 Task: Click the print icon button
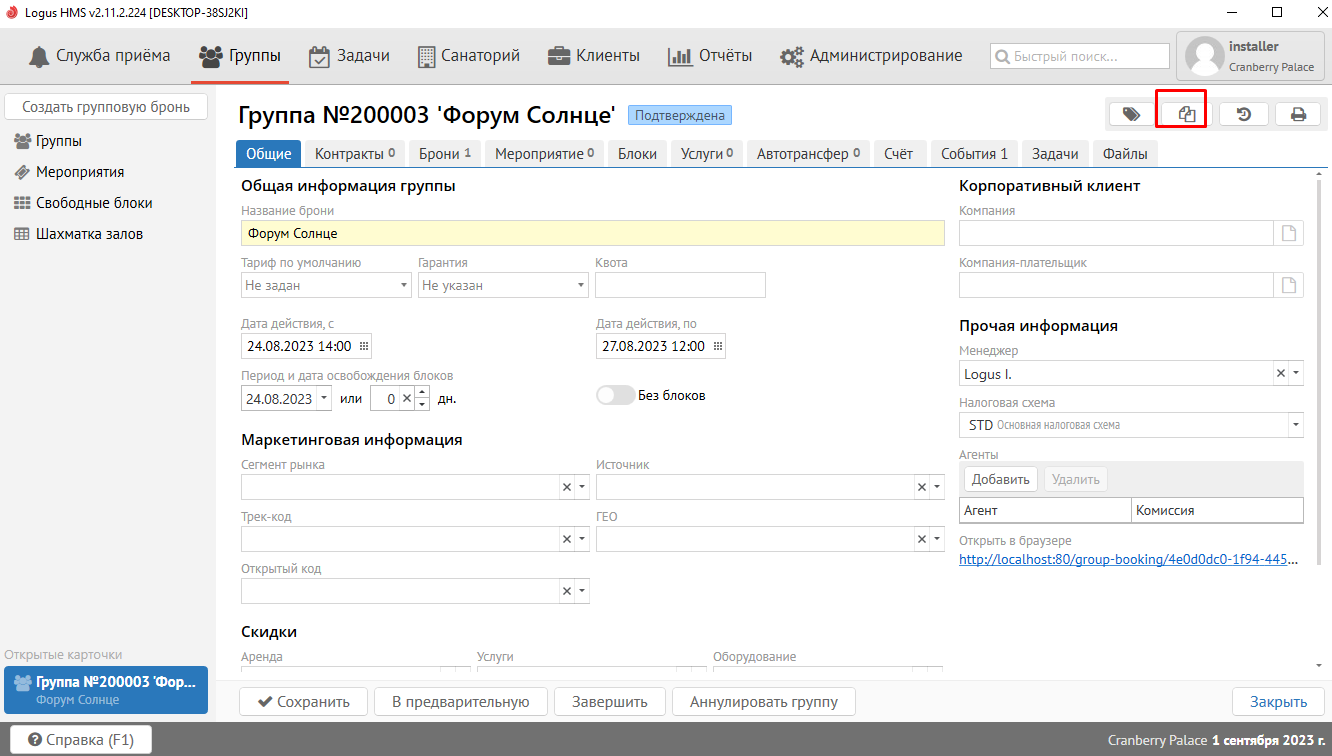[1298, 114]
